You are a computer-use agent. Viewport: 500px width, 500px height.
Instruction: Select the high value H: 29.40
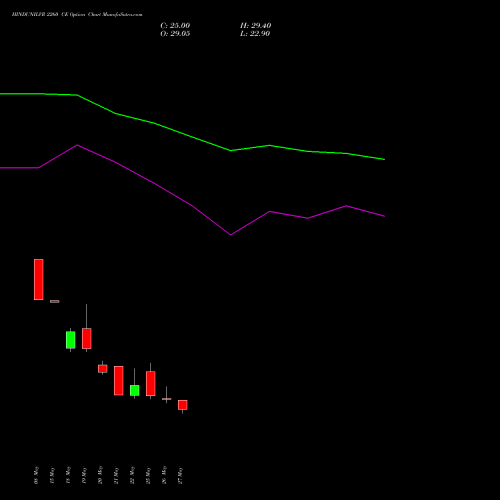coord(255,26)
